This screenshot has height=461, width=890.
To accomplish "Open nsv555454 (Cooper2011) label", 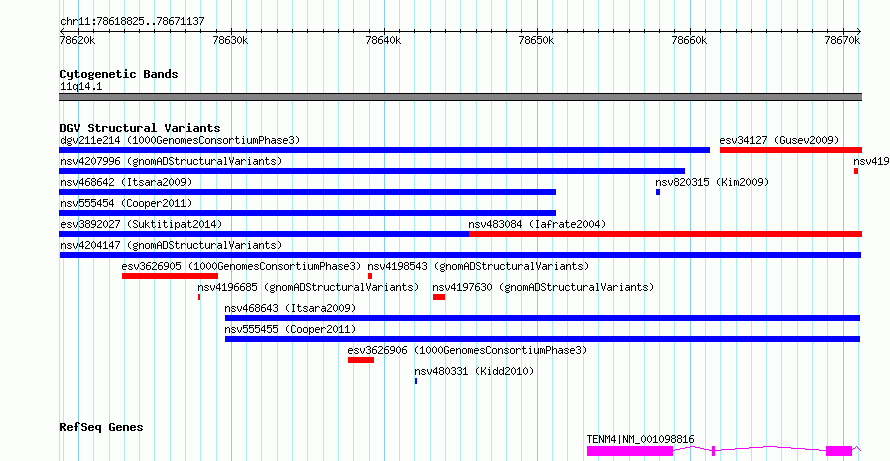I will pyautogui.click(x=126, y=203).
